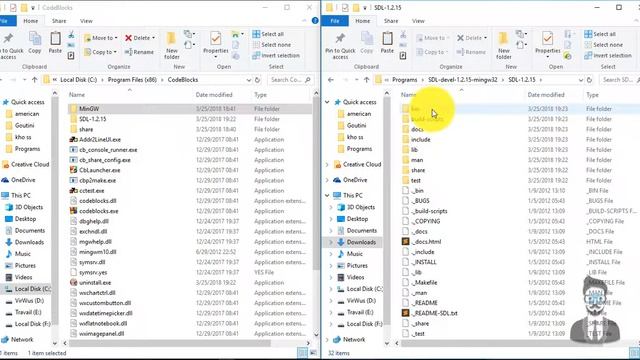Go back in SDL-1.2.15 window
The height and width of the screenshot is (360, 640).
331,80
